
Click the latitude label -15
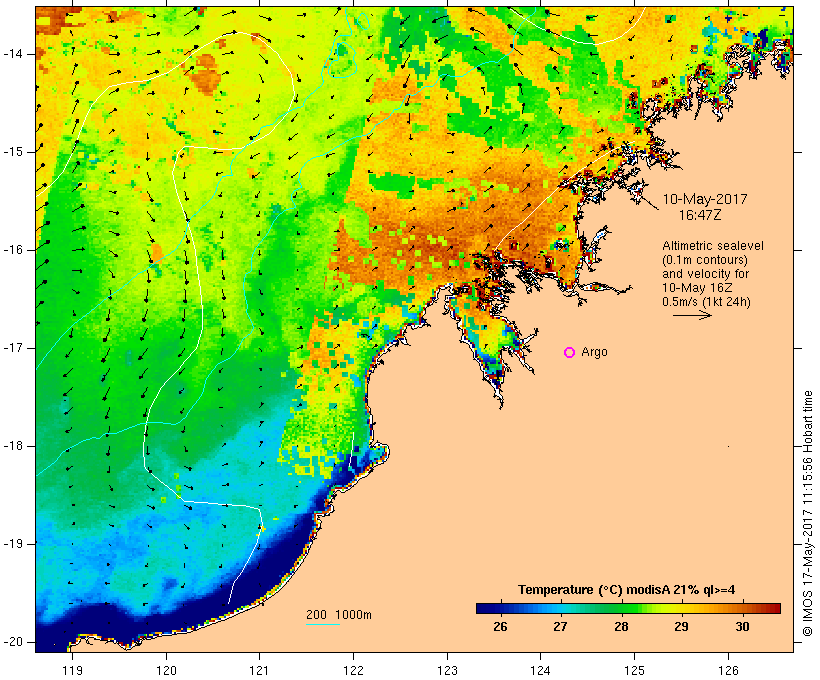click(x=13, y=152)
